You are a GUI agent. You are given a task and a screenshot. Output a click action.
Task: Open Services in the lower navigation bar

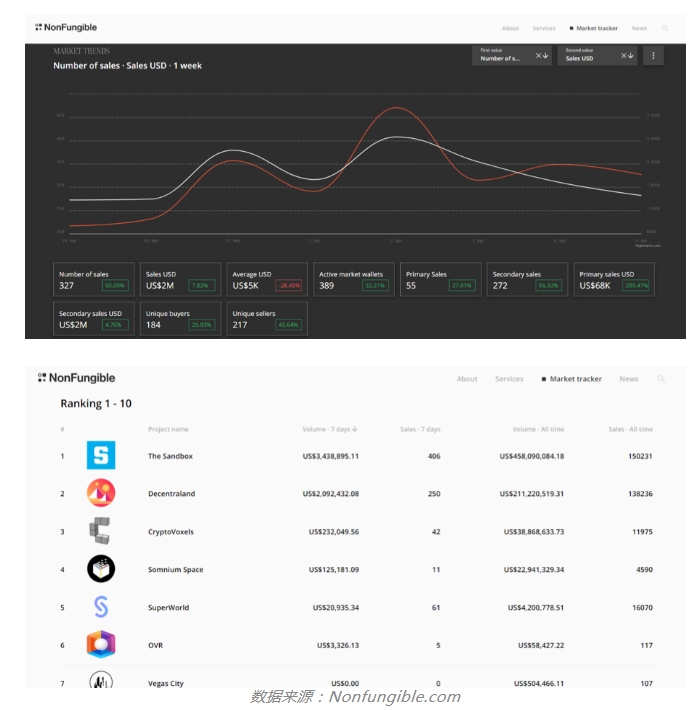509,379
